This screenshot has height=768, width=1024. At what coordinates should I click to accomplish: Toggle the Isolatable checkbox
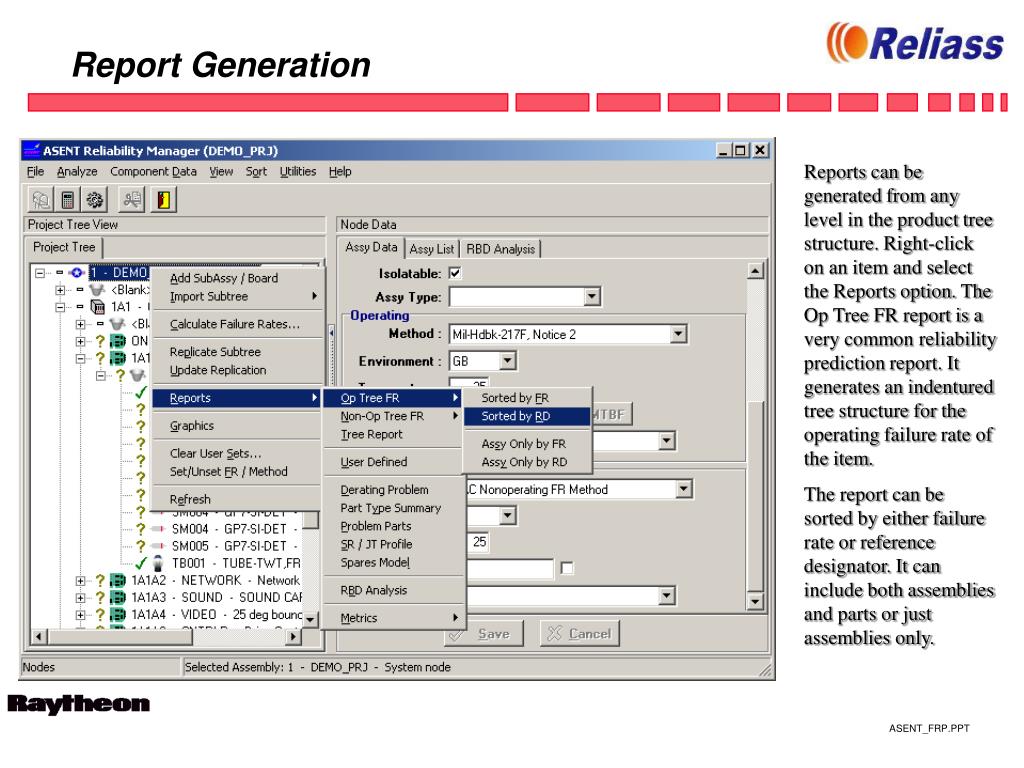click(x=455, y=273)
